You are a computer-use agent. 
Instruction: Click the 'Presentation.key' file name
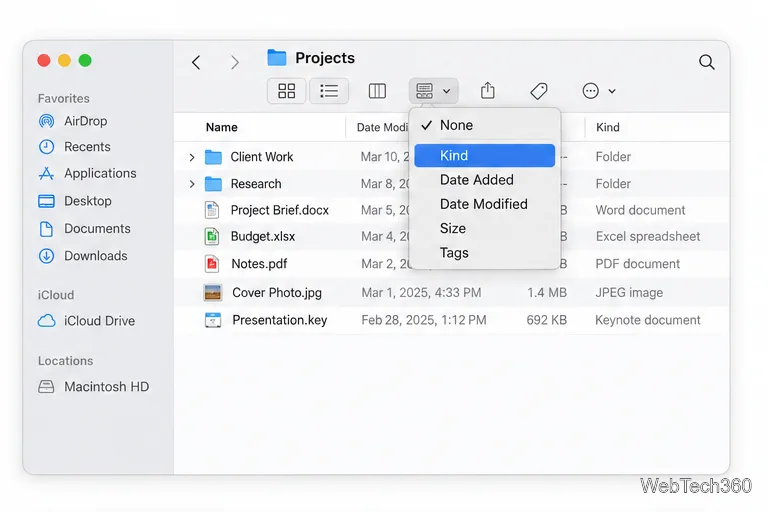pyautogui.click(x=280, y=320)
